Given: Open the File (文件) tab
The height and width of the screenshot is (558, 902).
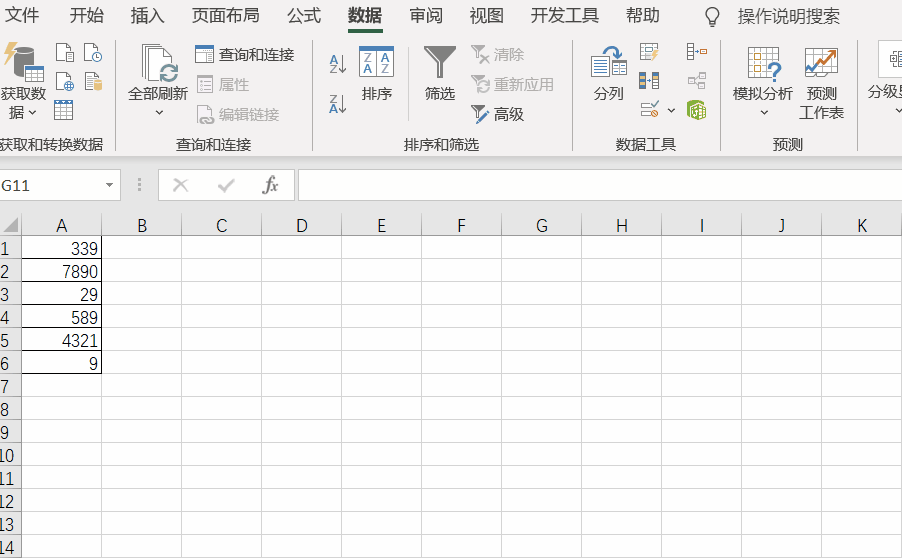Looking at the screenshot, I should 22,16.
